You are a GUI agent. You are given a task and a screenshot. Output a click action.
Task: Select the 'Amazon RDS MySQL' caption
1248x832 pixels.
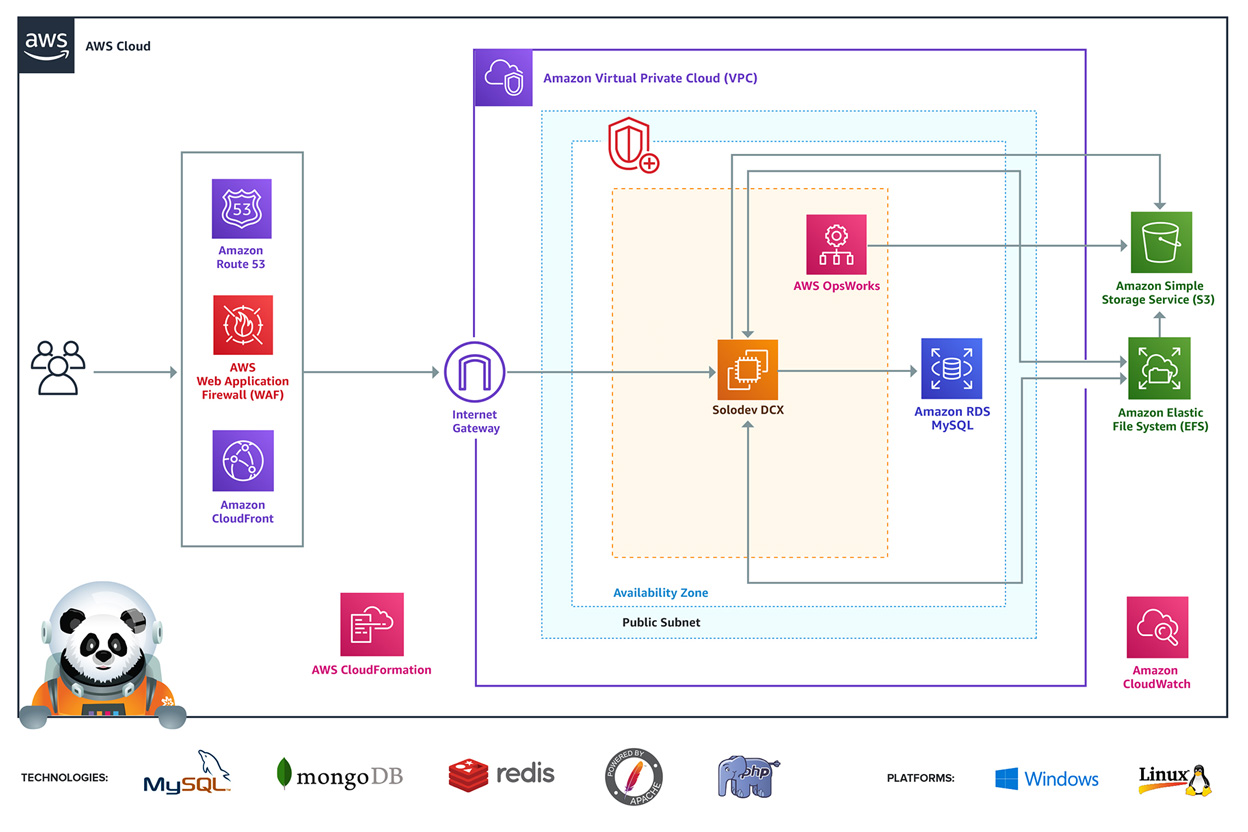(x=951, y=419)
